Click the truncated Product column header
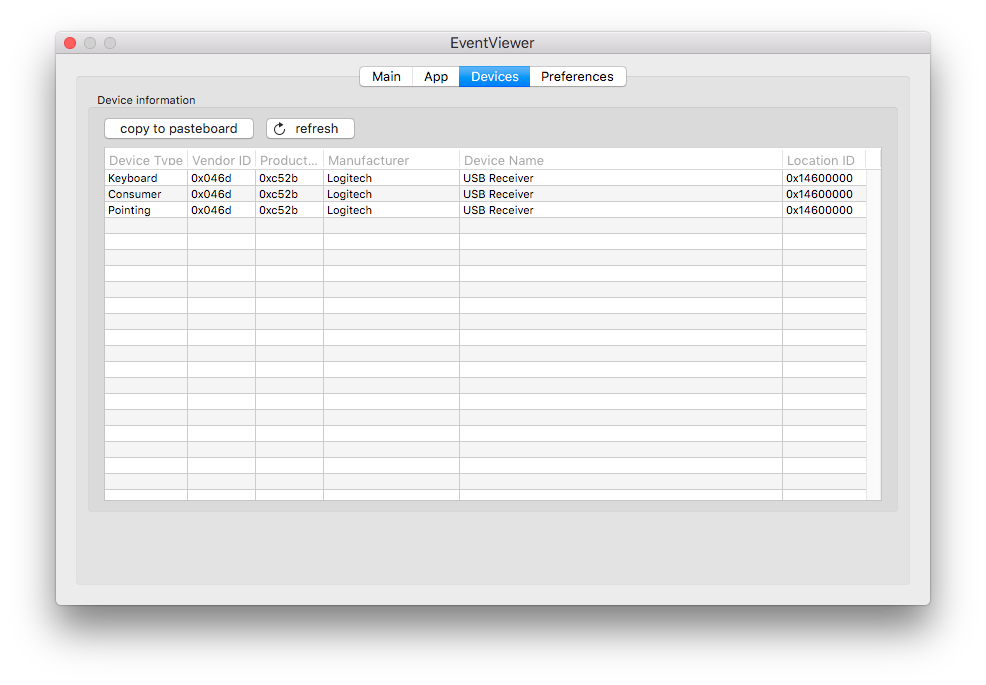The height and width of the screenshot is (685, 986). (x=289, y=160)
